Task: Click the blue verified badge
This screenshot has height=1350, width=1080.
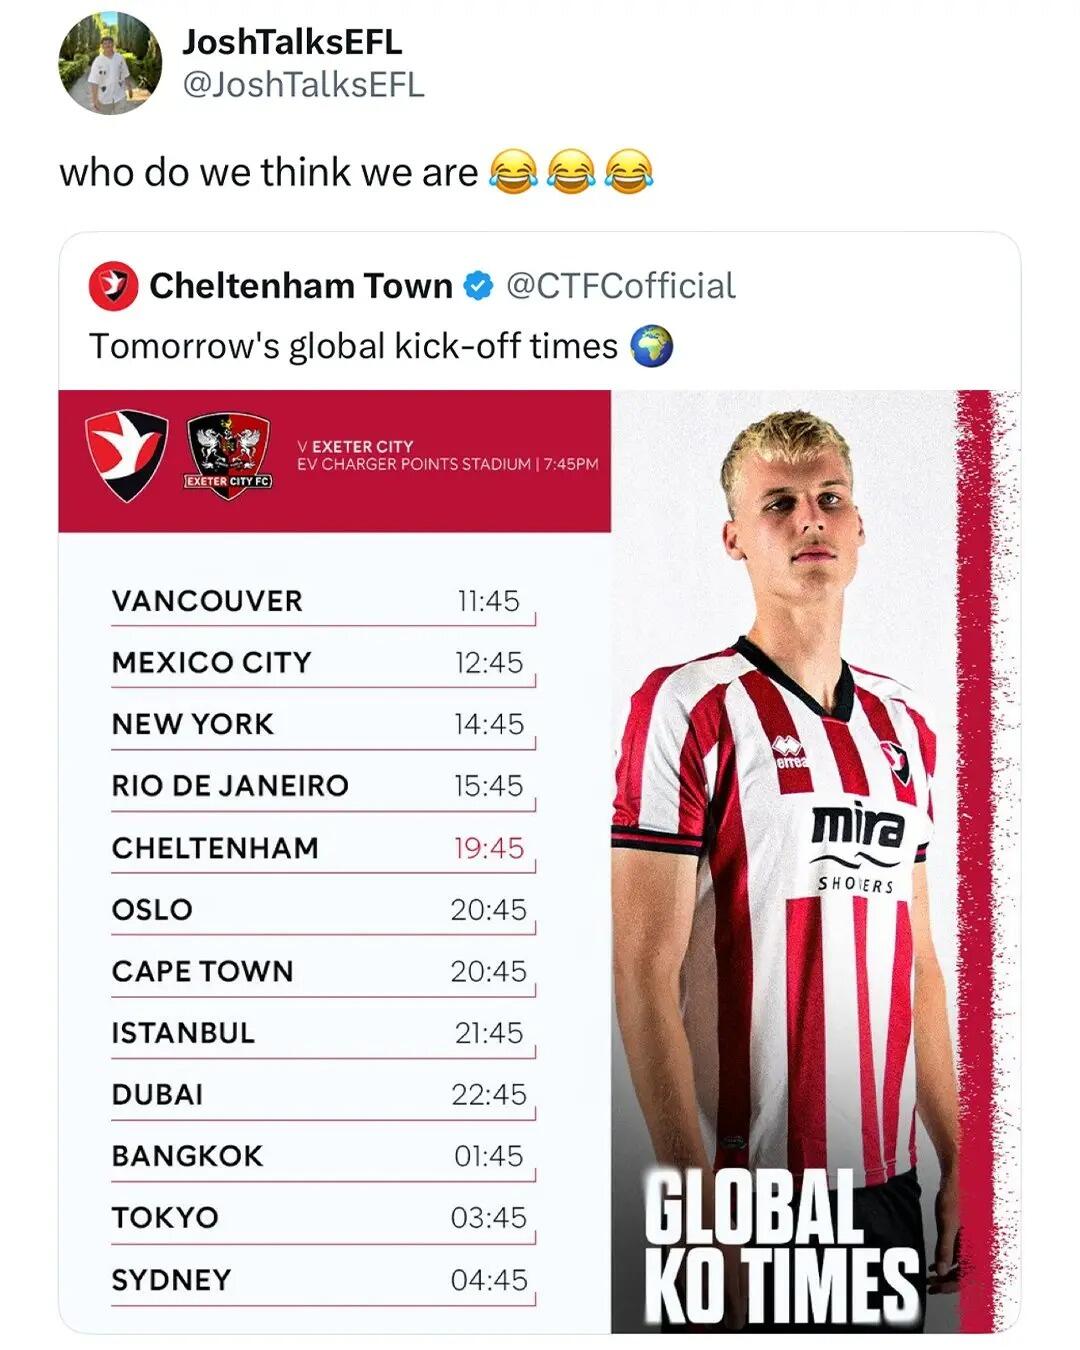Action: pos(479,286)
